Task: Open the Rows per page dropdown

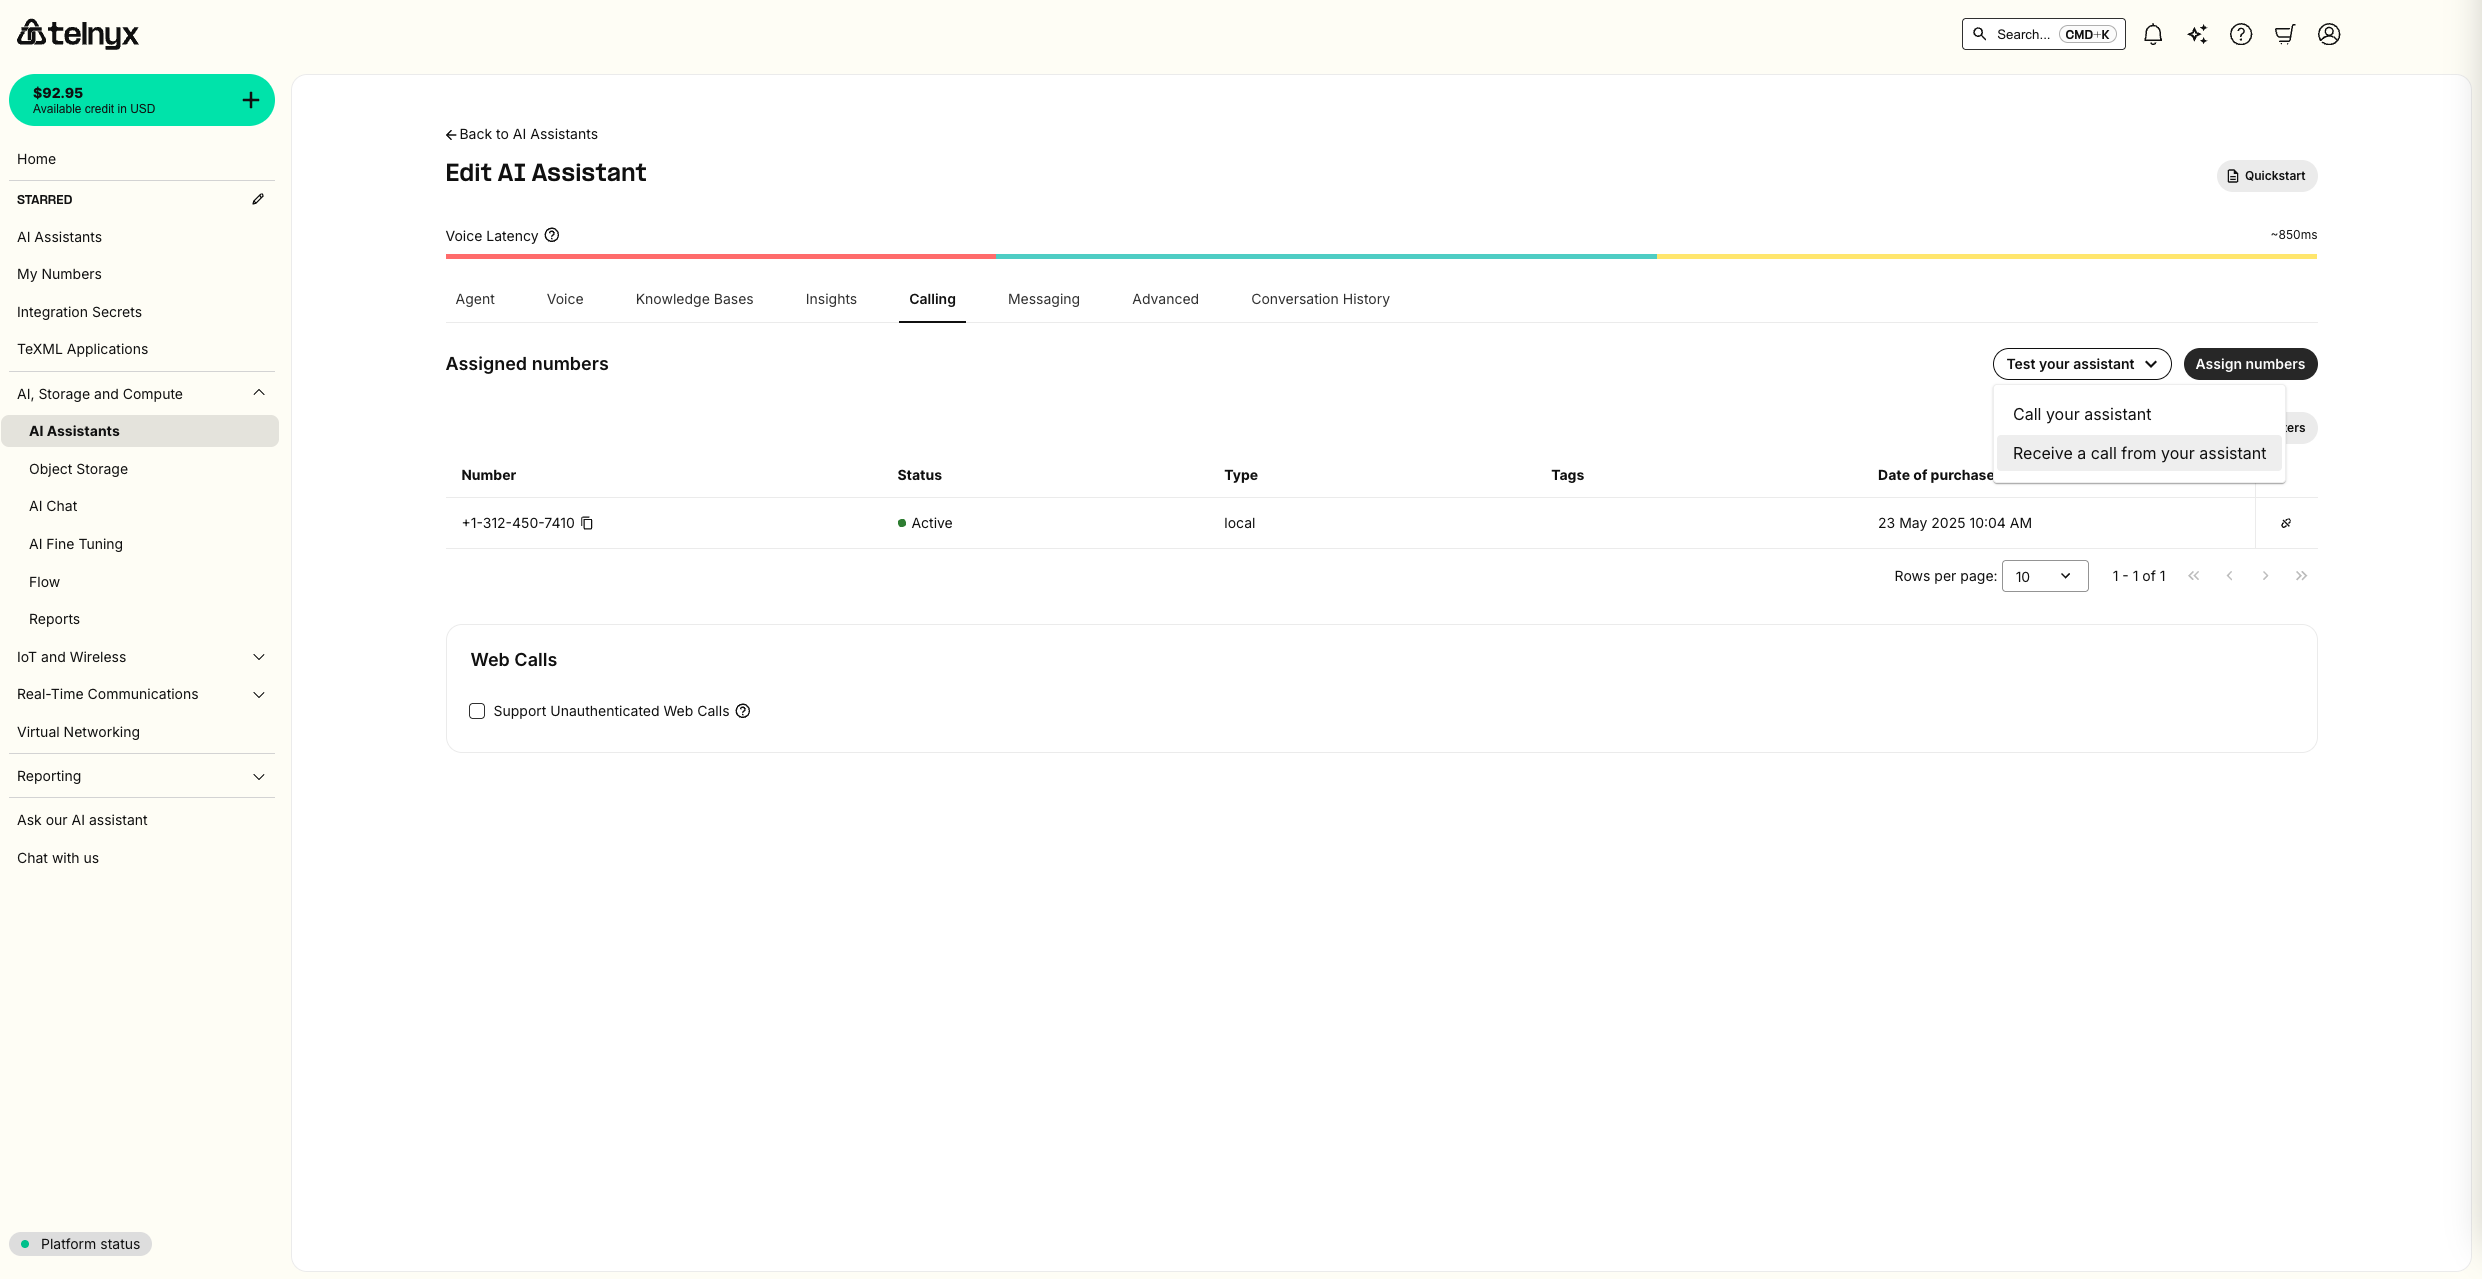Action: click(x=2044, y=576)
